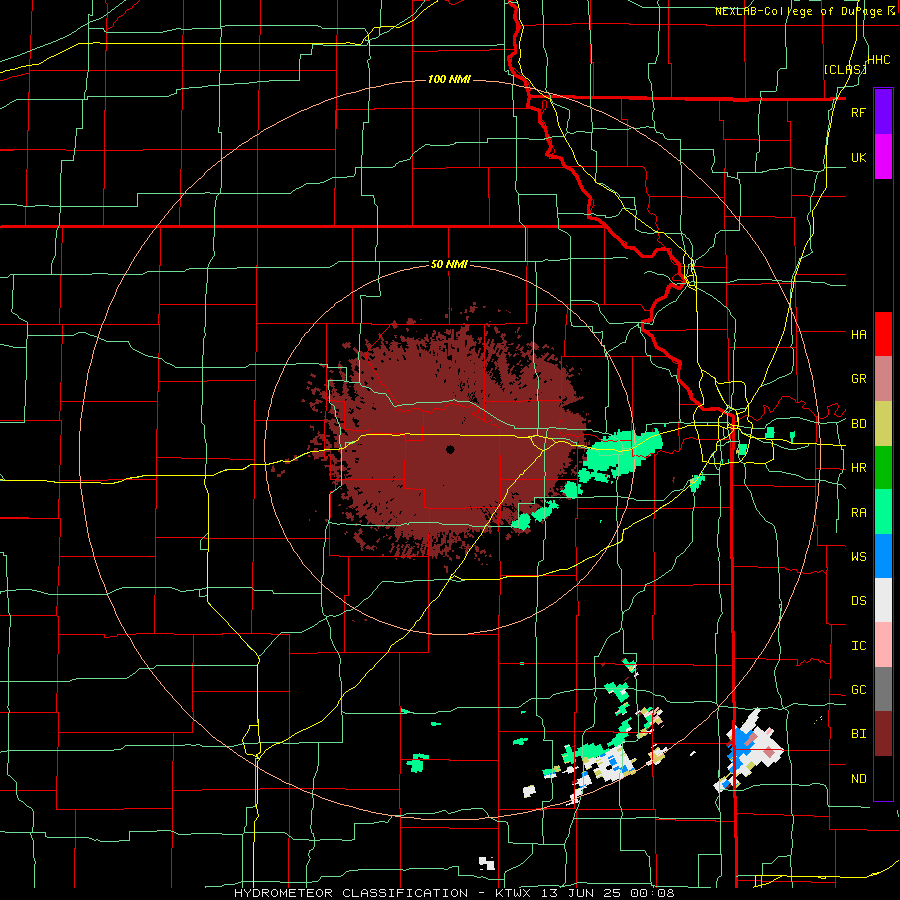Click the "GC" legend label

coord(858,690)
